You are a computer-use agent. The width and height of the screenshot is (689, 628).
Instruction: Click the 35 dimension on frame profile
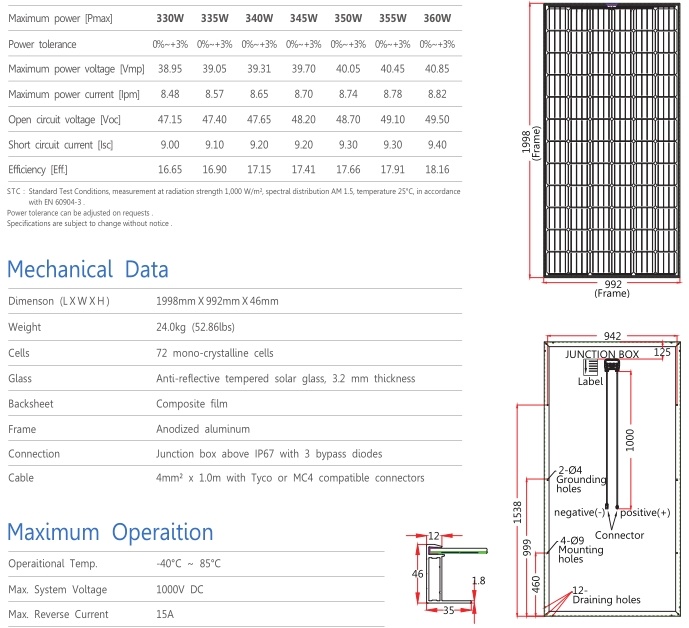[448, 610]
